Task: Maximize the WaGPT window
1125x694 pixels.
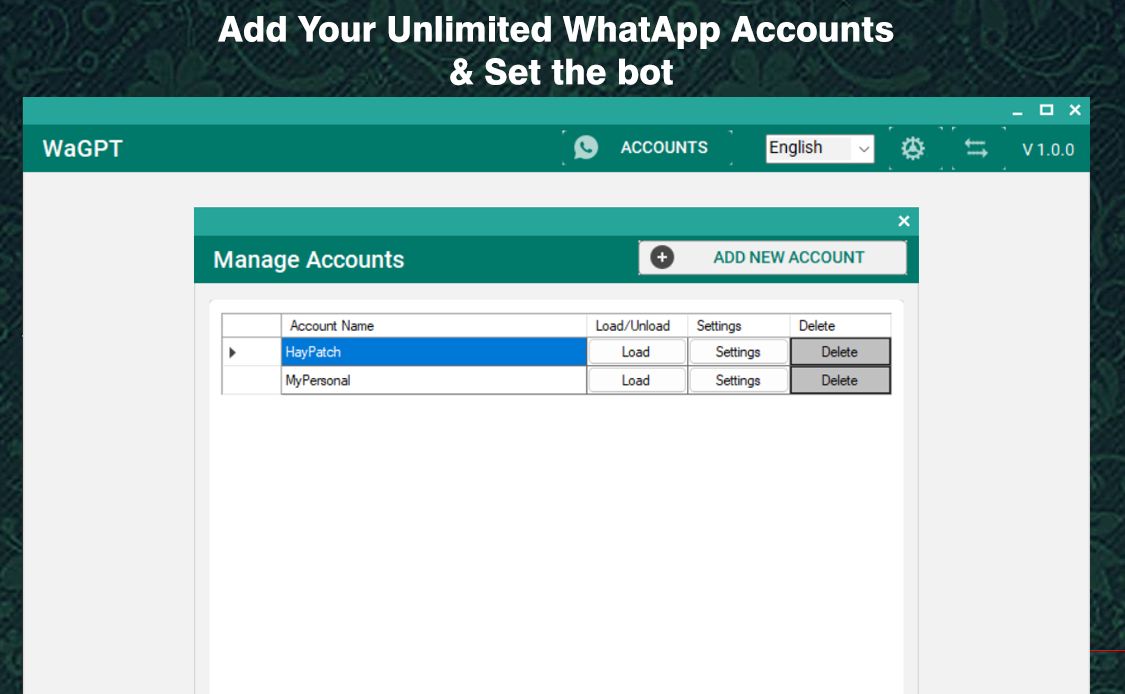Action: [x=1046, y=110]
